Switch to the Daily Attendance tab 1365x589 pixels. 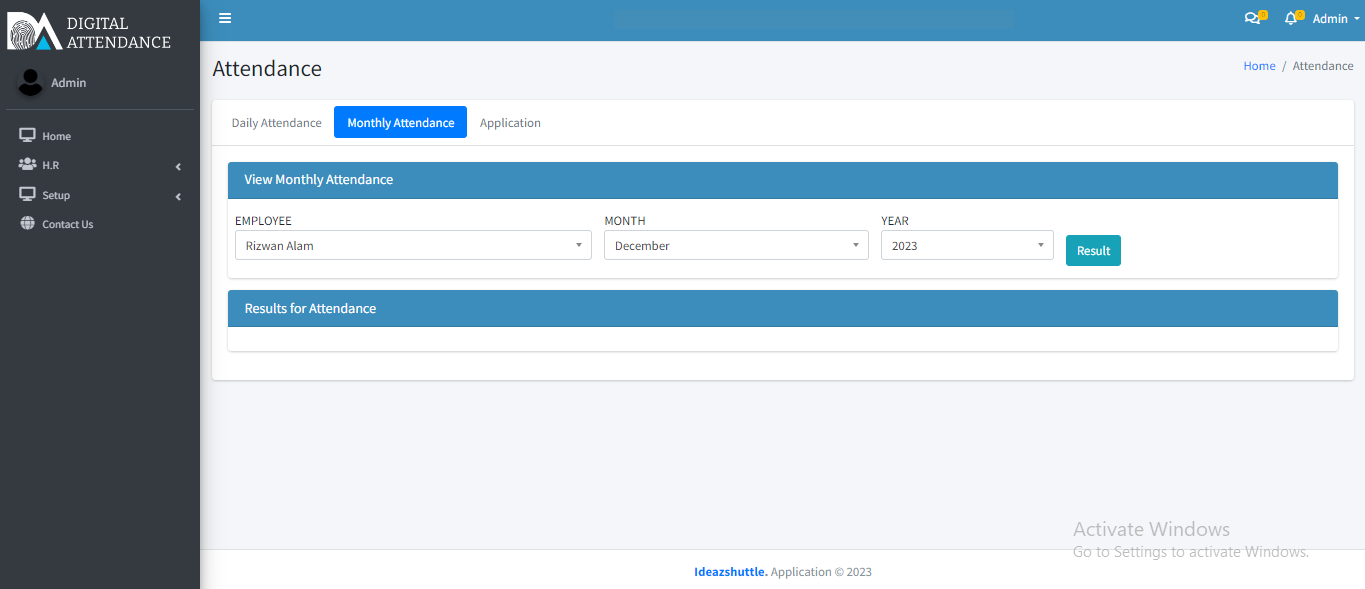[276, 123]
